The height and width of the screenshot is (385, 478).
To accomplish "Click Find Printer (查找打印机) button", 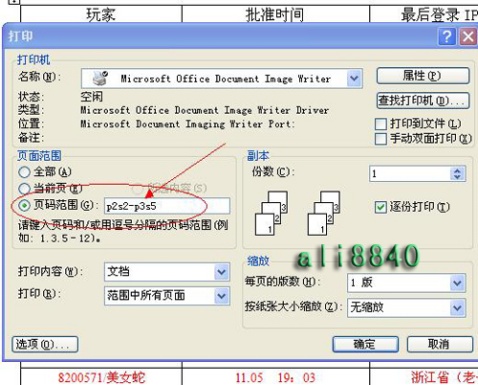I will 423,100.
